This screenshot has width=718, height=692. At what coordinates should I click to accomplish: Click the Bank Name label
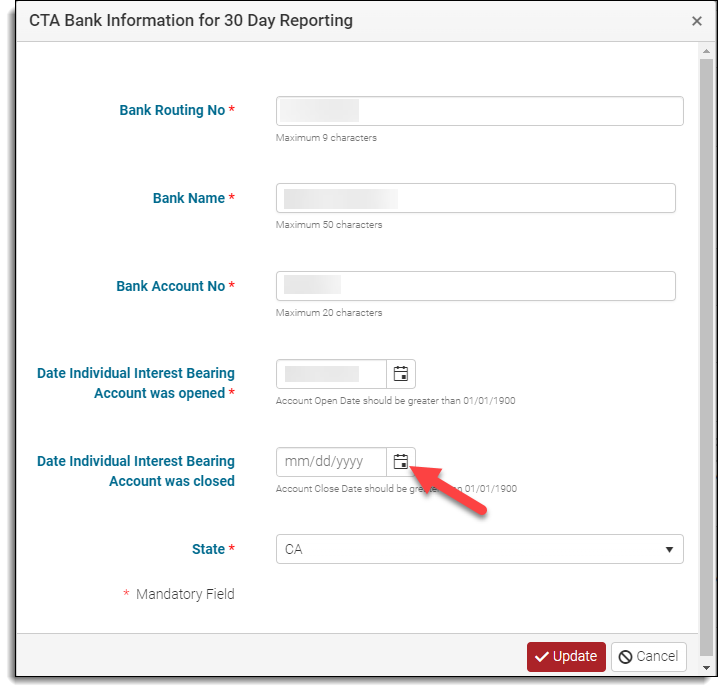[x=189, y=198]
